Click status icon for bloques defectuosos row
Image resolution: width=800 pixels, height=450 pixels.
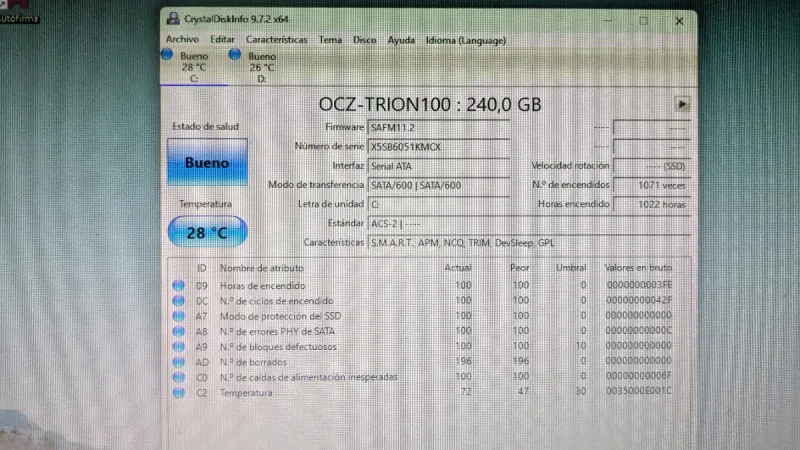[x=178, y=346]
